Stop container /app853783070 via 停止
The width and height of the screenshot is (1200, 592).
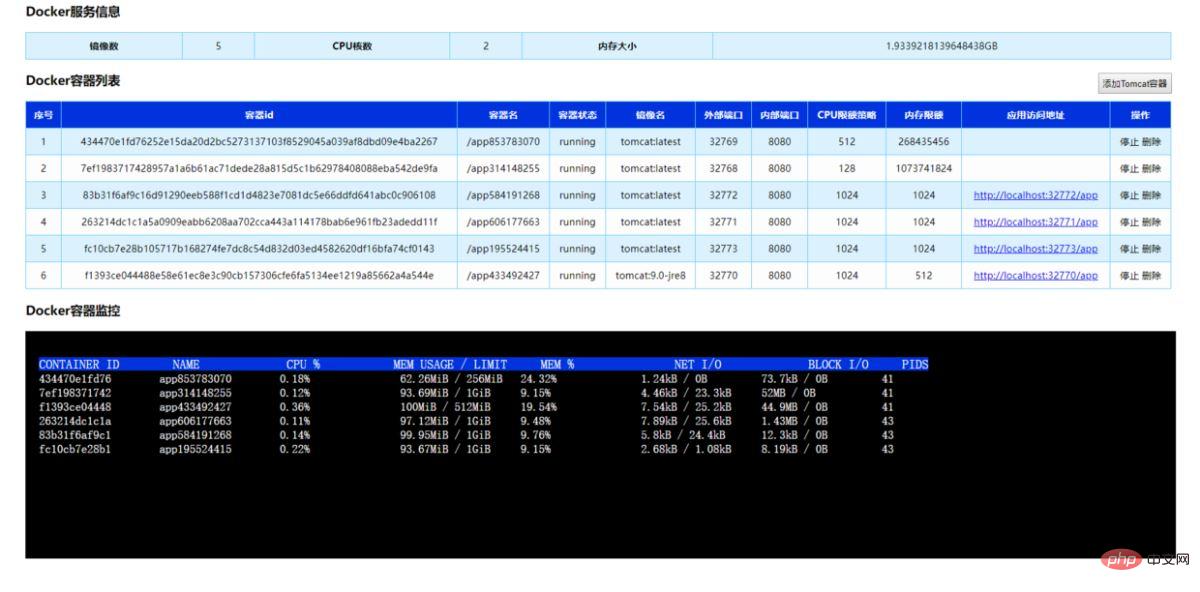click(1129, 142)
